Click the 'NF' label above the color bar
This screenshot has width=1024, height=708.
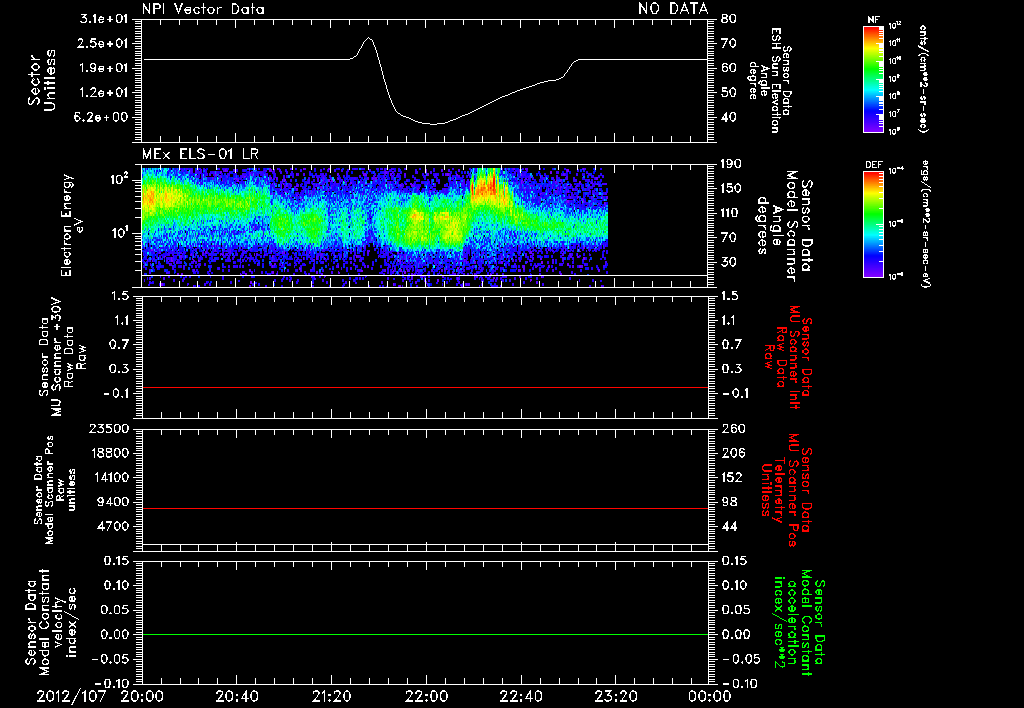click(873, 20)
